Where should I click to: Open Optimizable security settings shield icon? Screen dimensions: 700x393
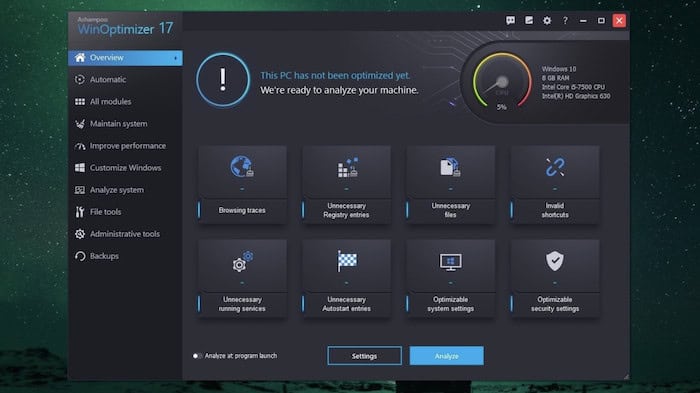[554, 261]
